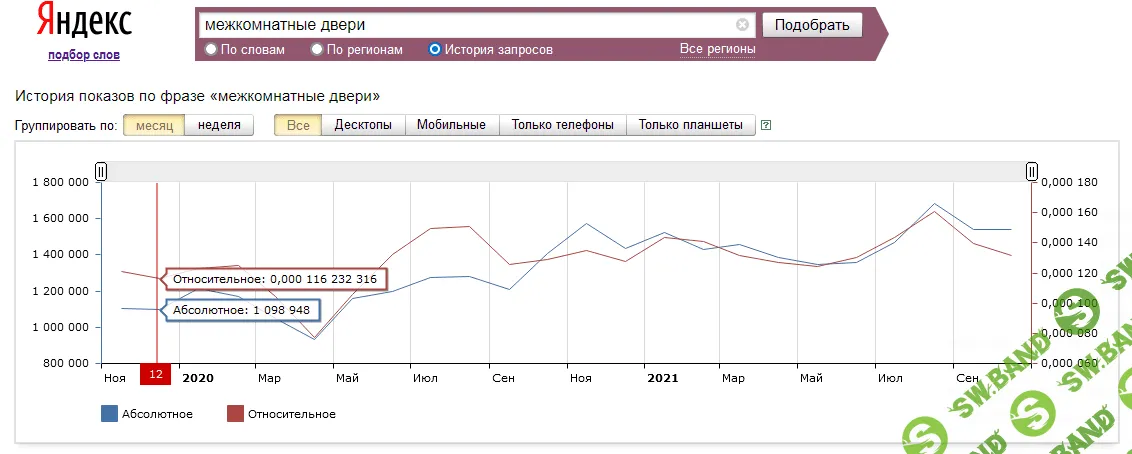Viewport: 1132px width, 454px height.
Task: Click the blue "Абсолютное" legend swatch
Action: click(x=110, y=414)
